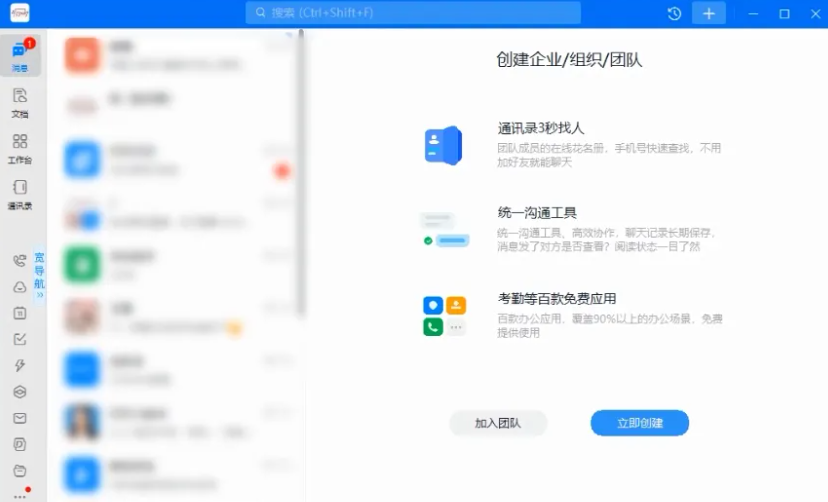Click the lightning bolt icon in sidebar
828x502 pixels.
click(20, 366)
